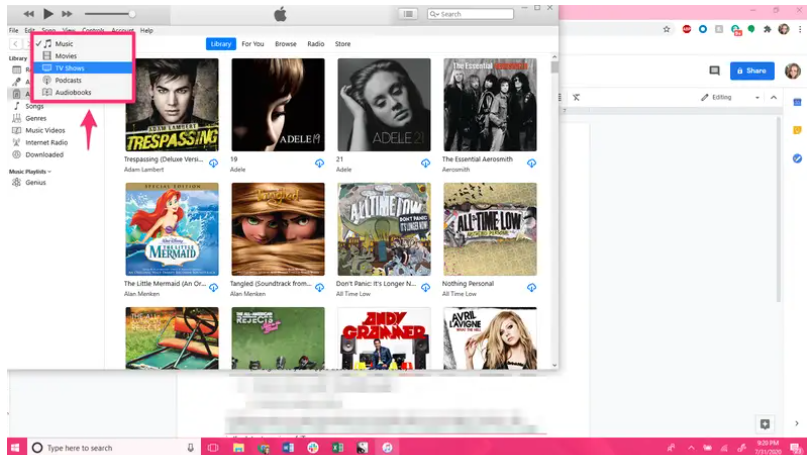Open the Windows Start menu
This screenshot has height=457, width=808.
tap(15, 447)
